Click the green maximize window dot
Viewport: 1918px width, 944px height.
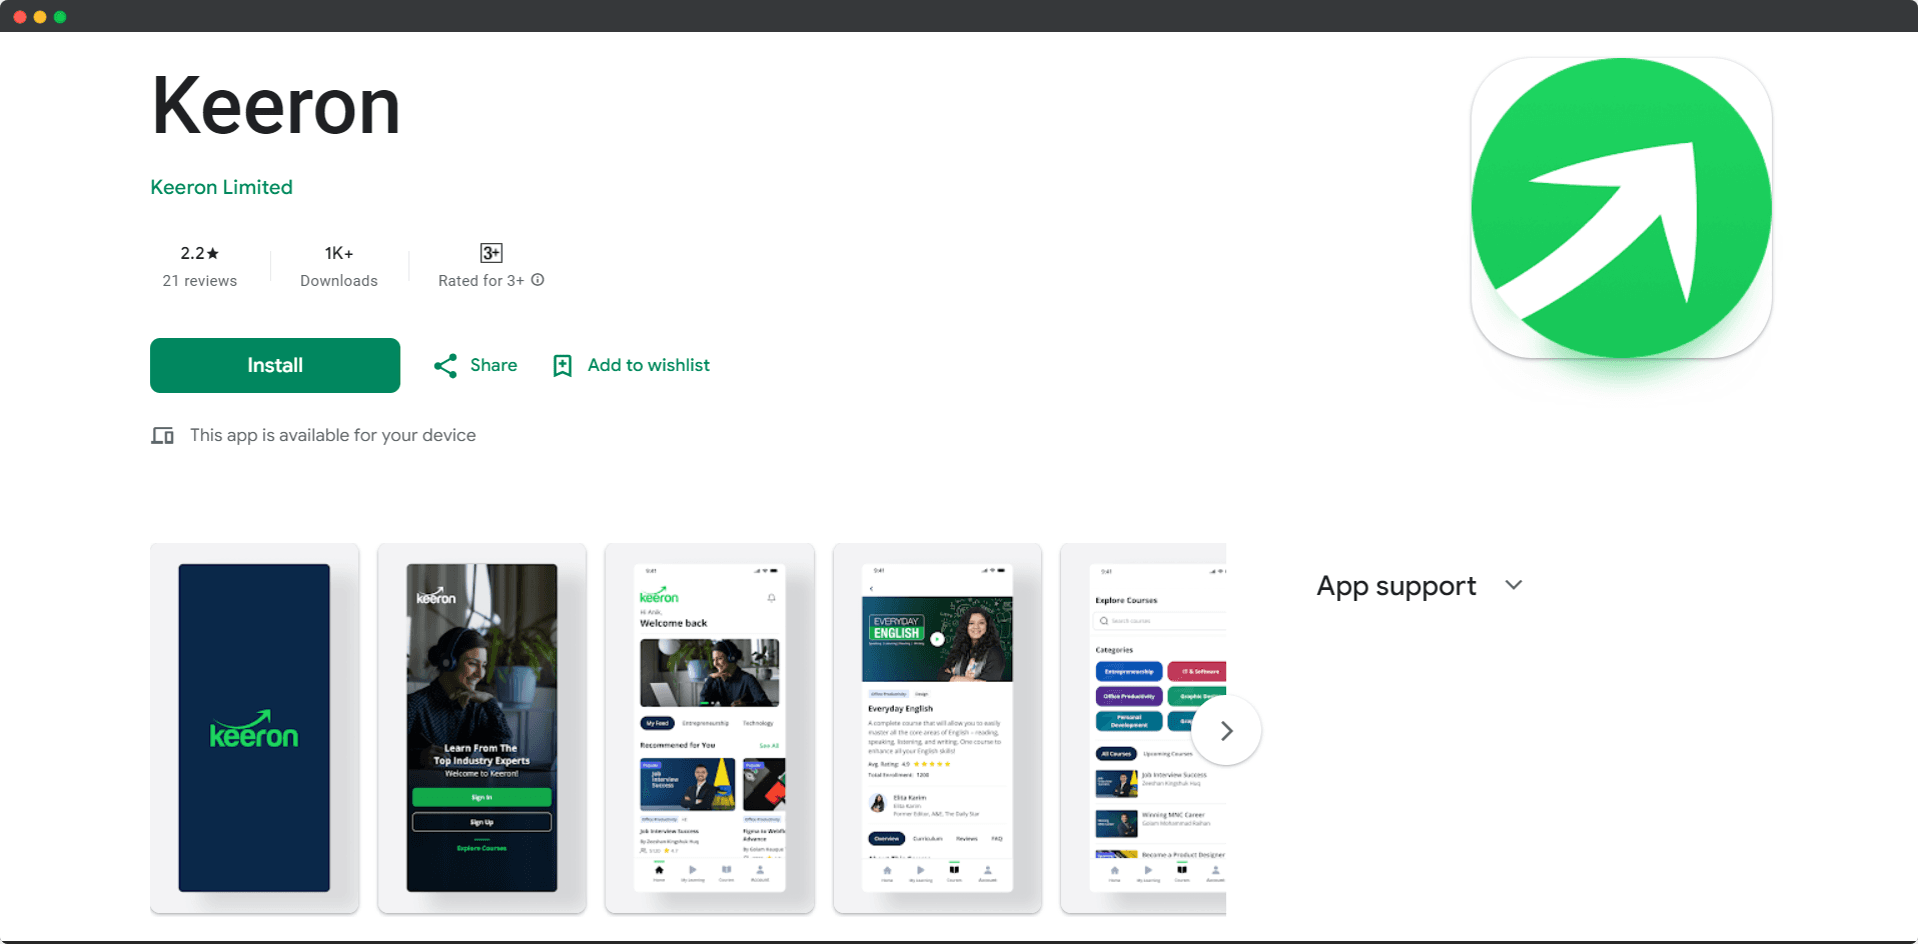pyautogui.click(x=60, y=17)
